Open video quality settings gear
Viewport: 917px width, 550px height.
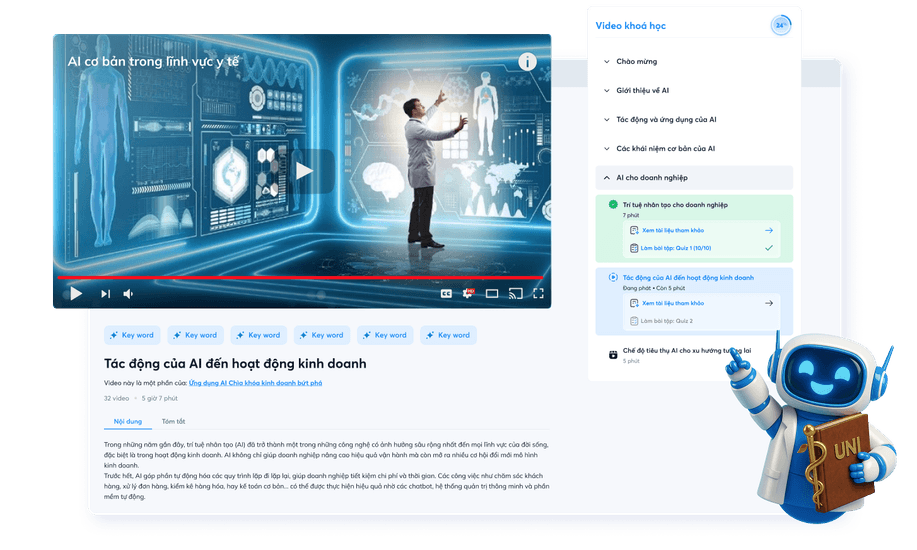tap(468, 294)
